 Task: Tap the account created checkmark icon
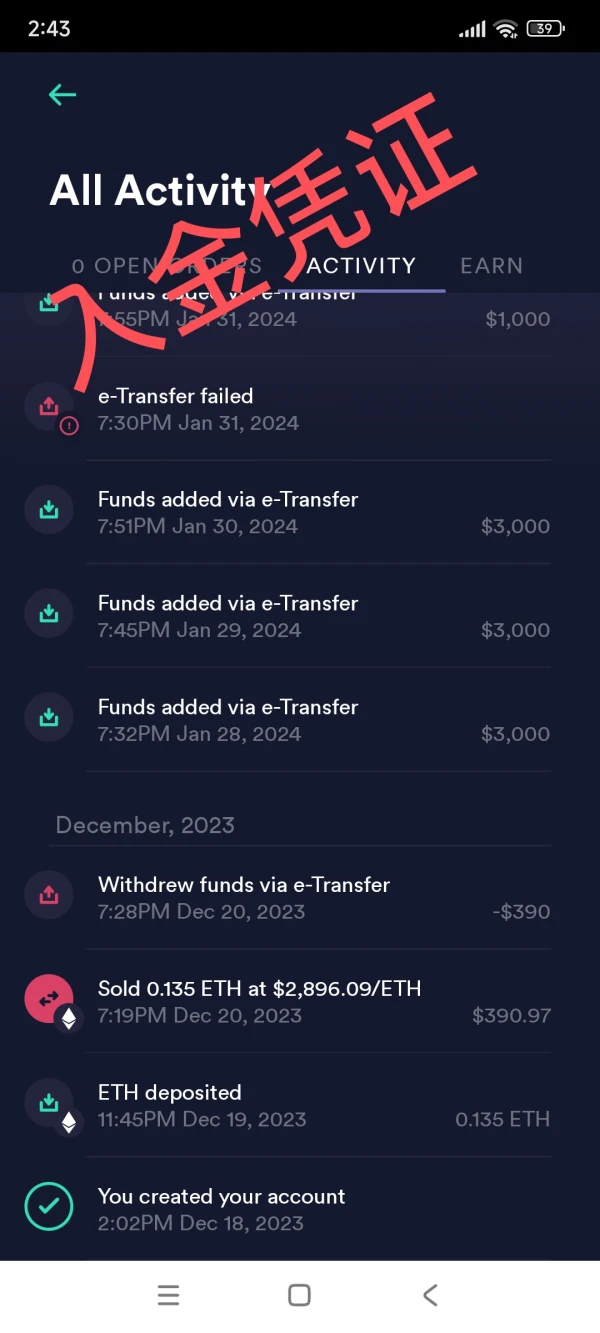click(x=49, y=1207)
